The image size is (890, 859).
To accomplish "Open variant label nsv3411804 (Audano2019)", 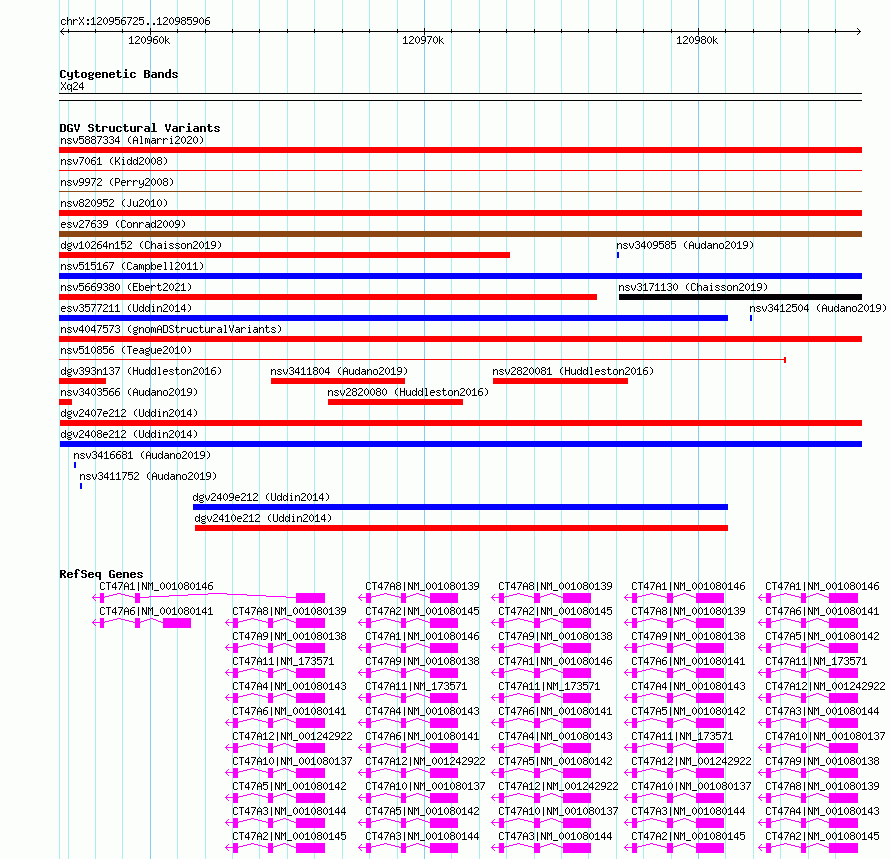I will tap(339, 371).
